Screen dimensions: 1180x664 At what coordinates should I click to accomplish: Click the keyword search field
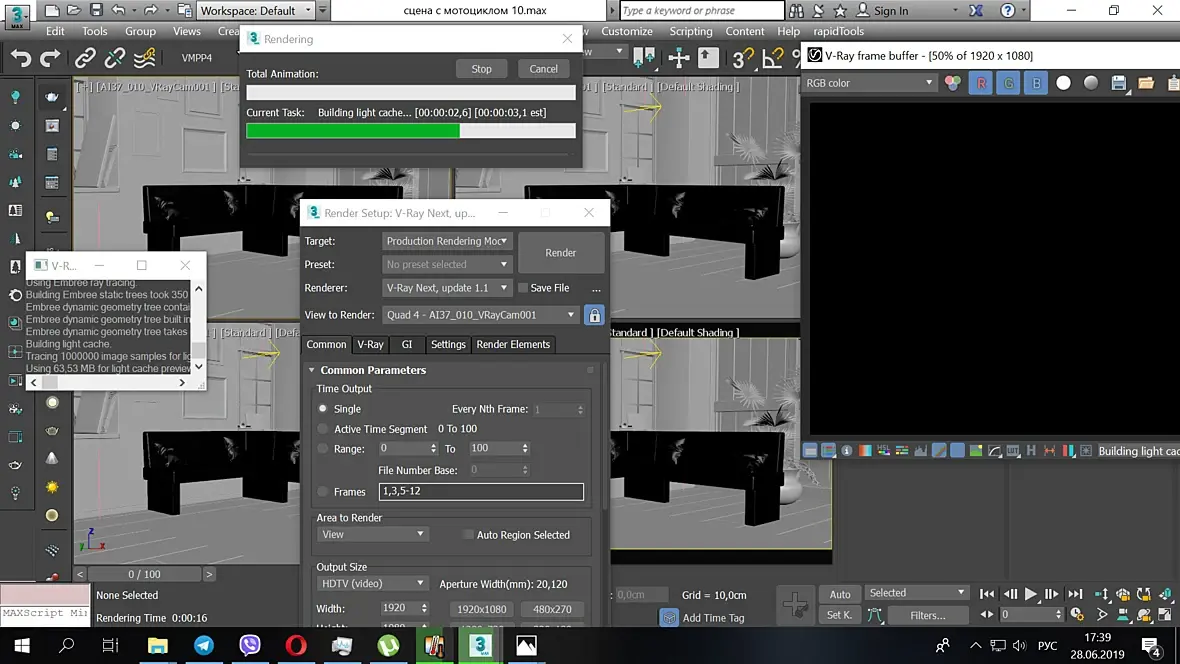pyautogui.click(x=701, y=11)
